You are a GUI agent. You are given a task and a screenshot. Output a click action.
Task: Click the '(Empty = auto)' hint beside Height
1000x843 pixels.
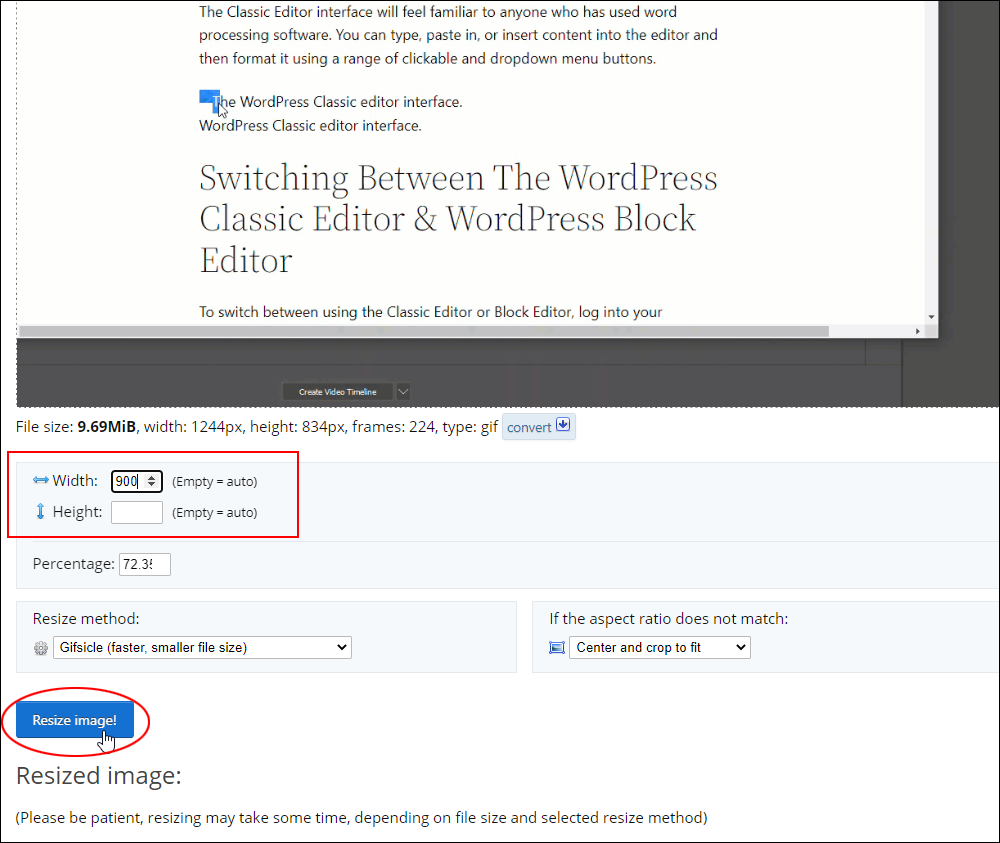pos(215,513)
